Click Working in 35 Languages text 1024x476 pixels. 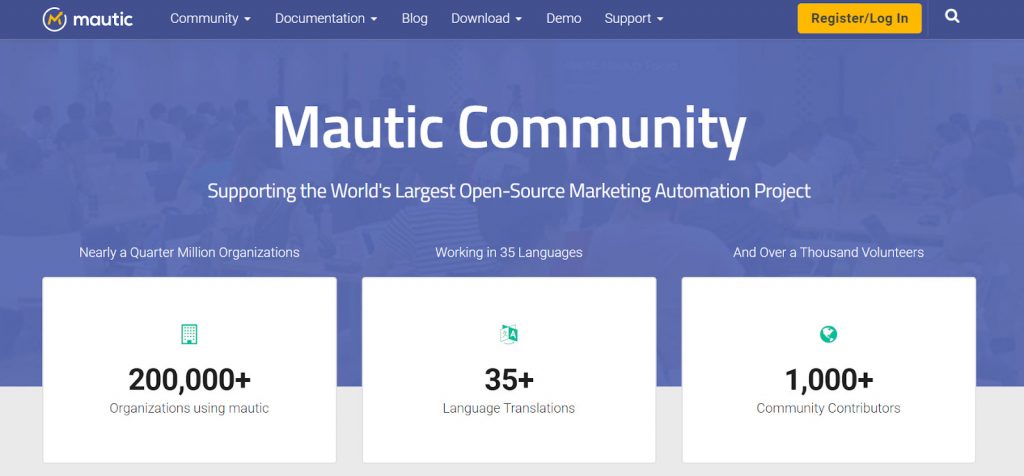pos(509,252)
